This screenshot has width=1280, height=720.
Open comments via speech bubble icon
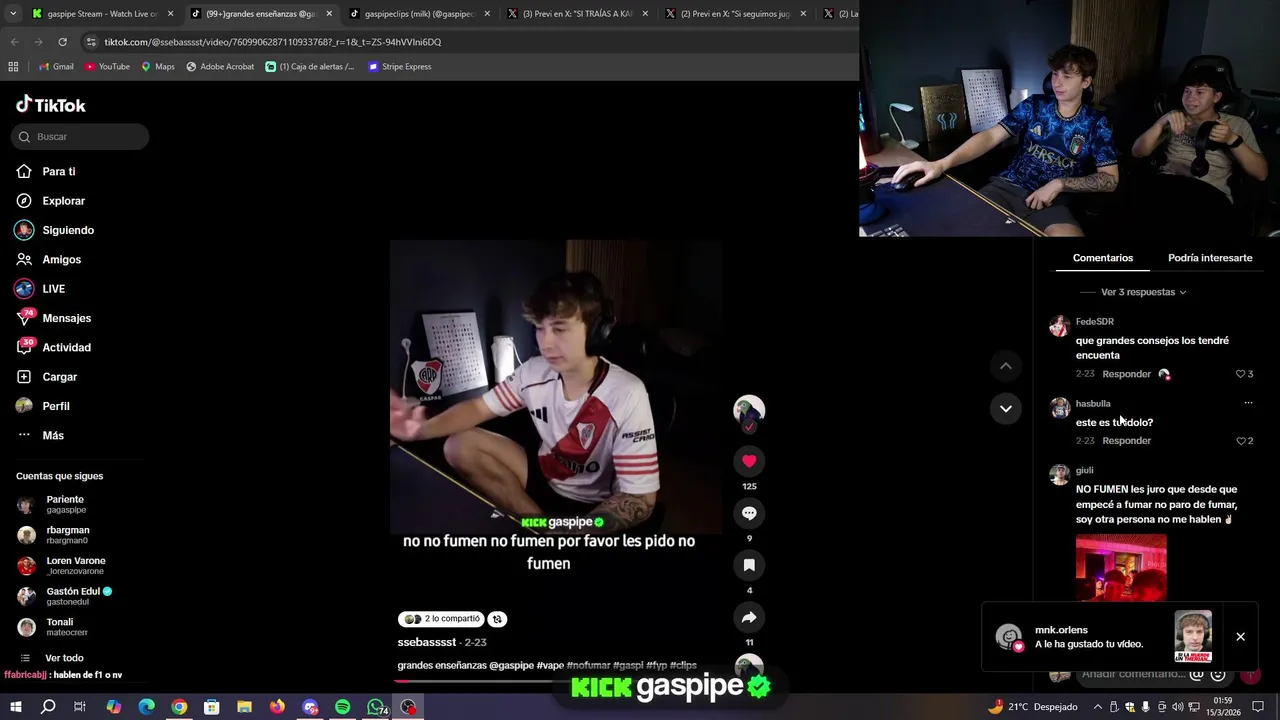[749, 513]
